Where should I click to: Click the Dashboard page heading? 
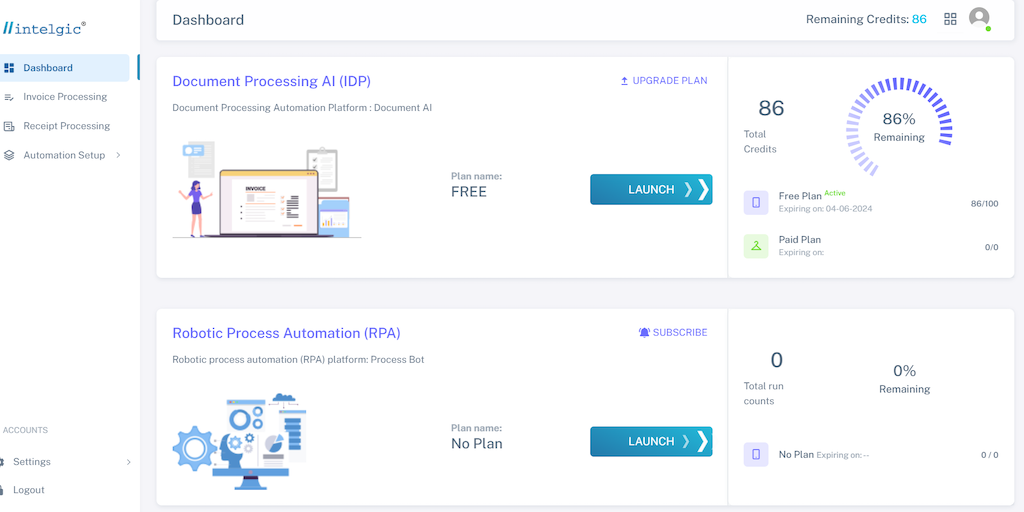pyautogui.click(x=208, y=20)
